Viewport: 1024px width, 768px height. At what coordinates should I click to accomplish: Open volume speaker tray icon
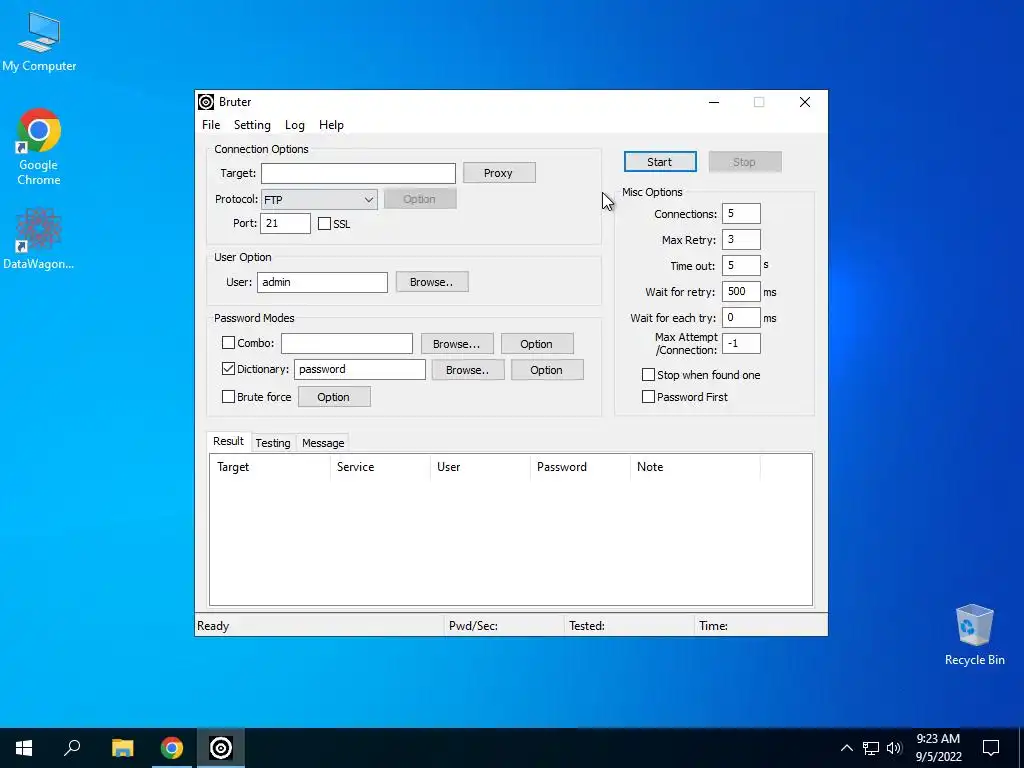point(894,748)
